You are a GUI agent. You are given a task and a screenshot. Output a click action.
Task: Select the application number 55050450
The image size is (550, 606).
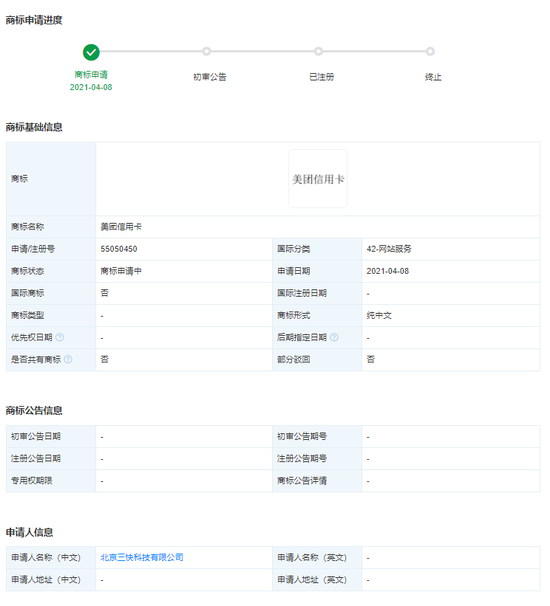point(119,249)
